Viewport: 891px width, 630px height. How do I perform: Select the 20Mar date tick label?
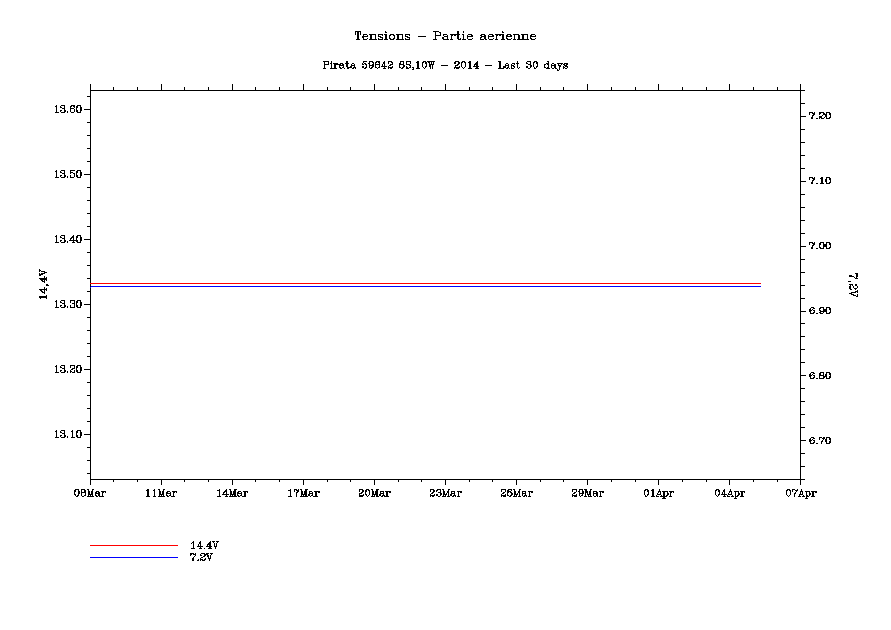(374, 492)
